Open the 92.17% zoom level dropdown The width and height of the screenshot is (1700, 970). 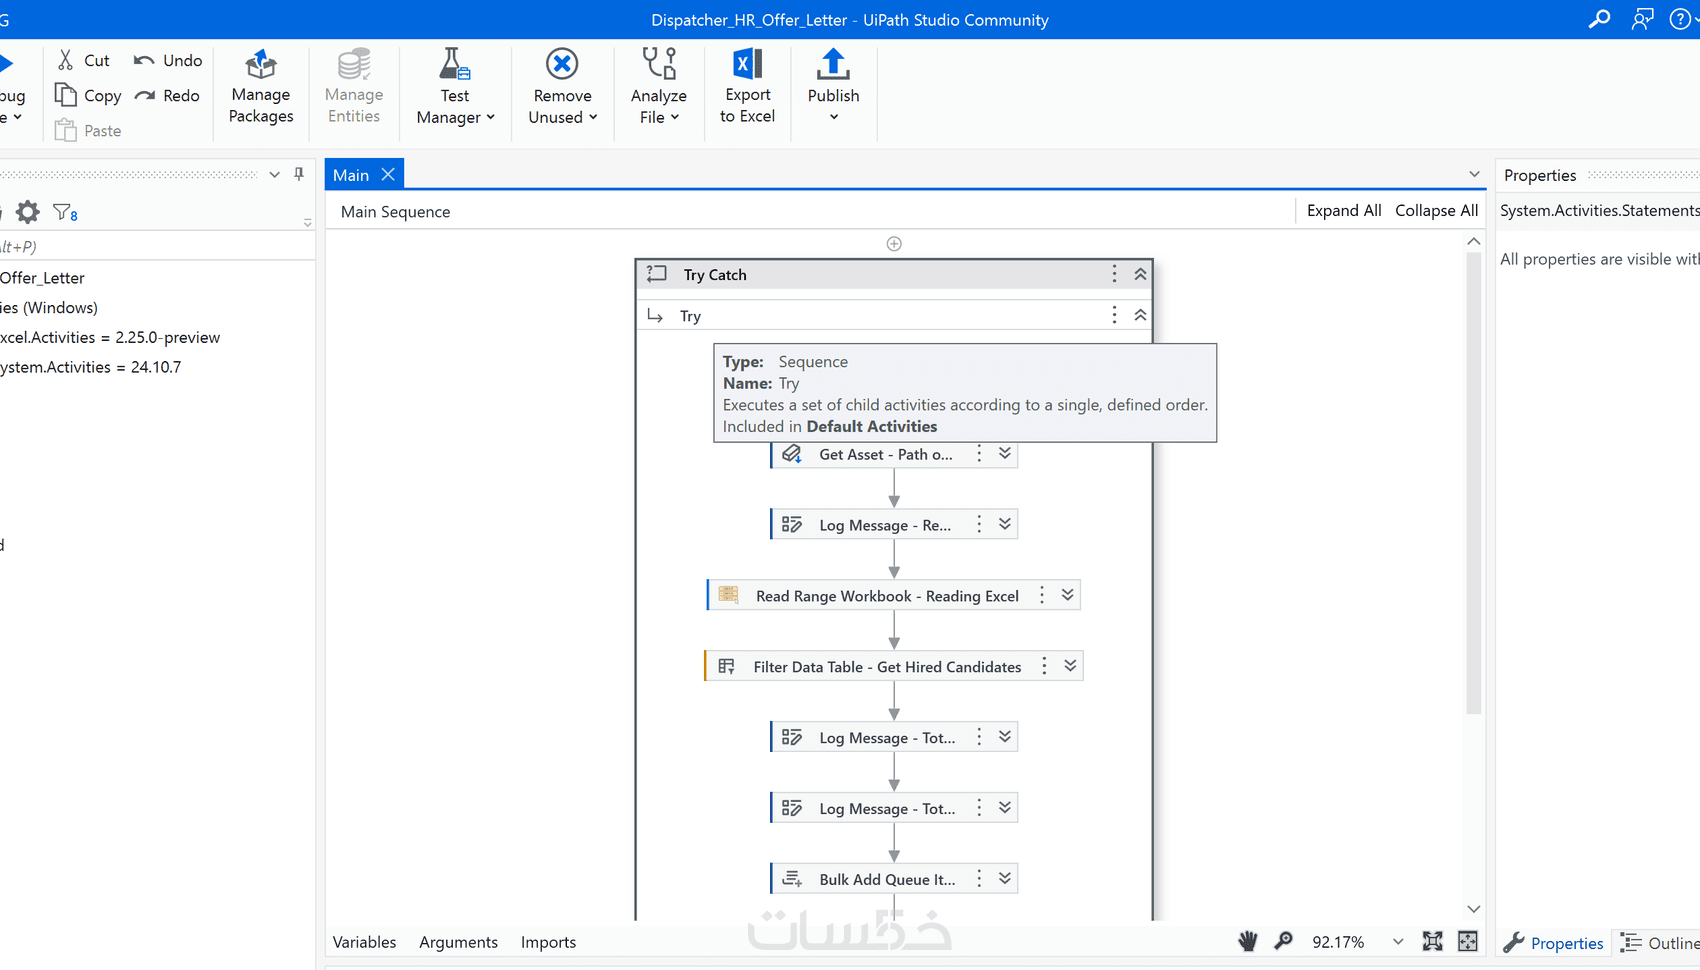(x=1398, y=942)
